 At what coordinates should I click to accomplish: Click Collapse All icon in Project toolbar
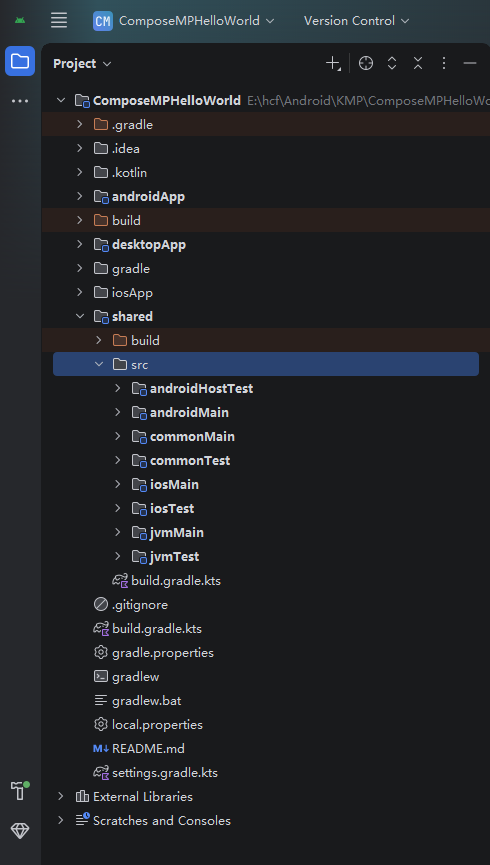click(x=418, y=63)
